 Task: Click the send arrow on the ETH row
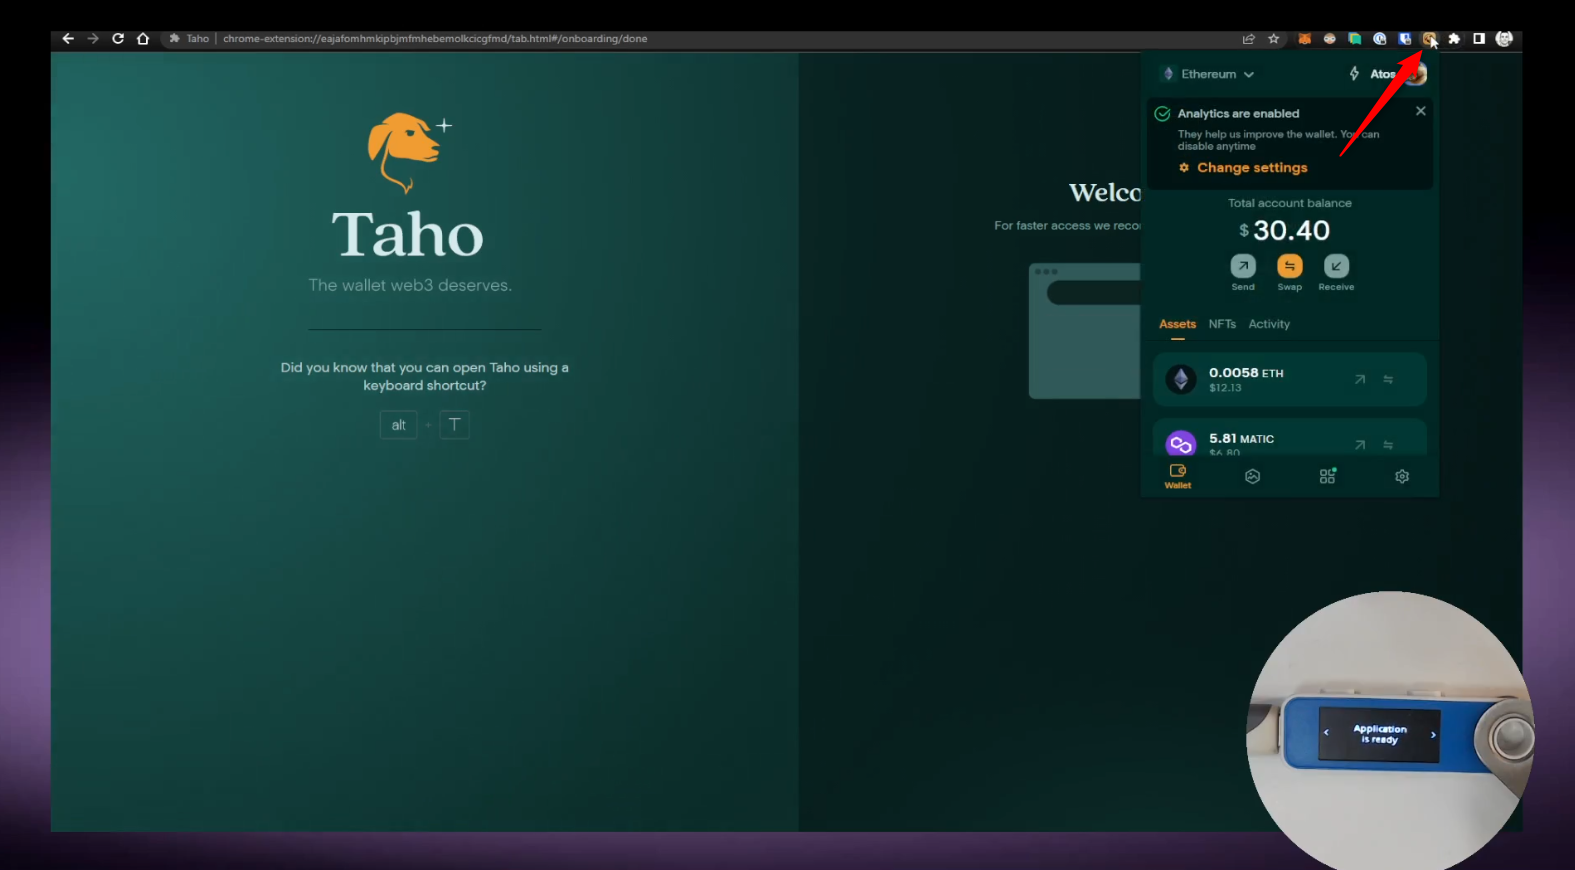click(1360, 380)
